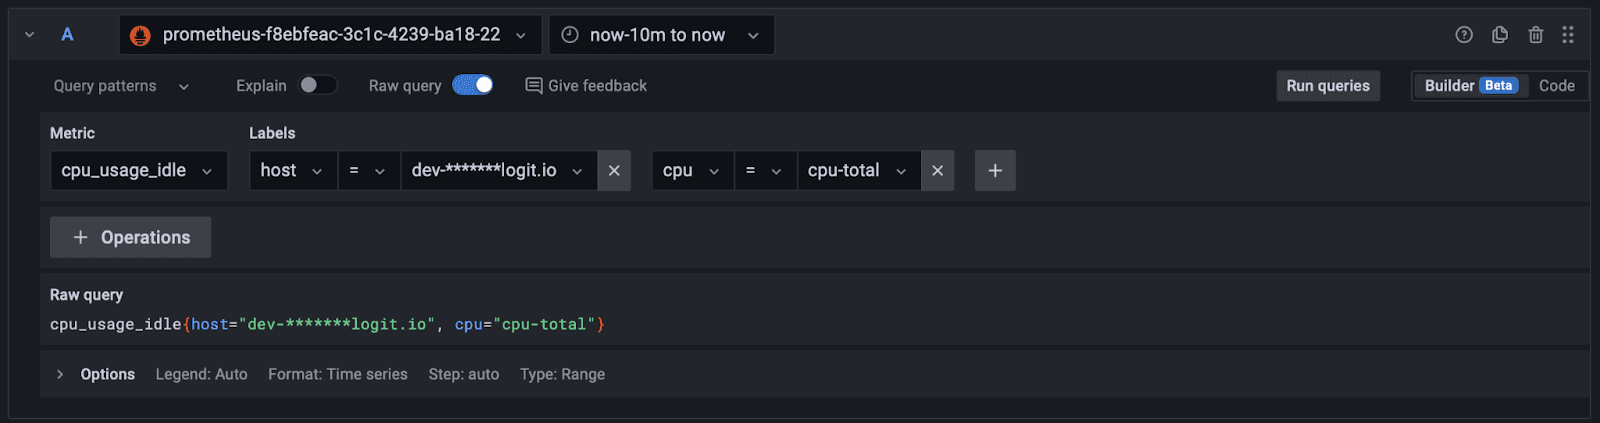Expand the Options section
Image resolution: width=1600 pixels, height=423 pixels.
[60, 374]
